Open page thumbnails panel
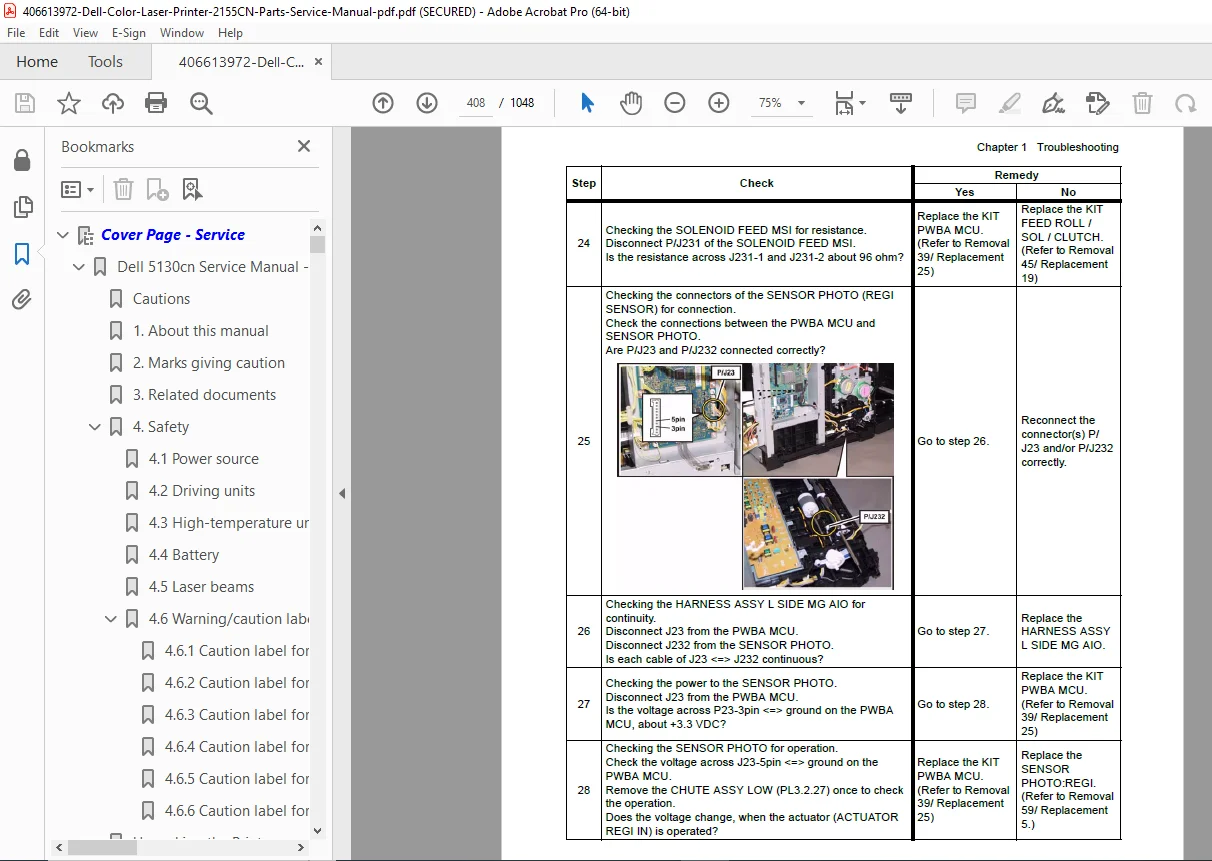 [x=22, y=207]
